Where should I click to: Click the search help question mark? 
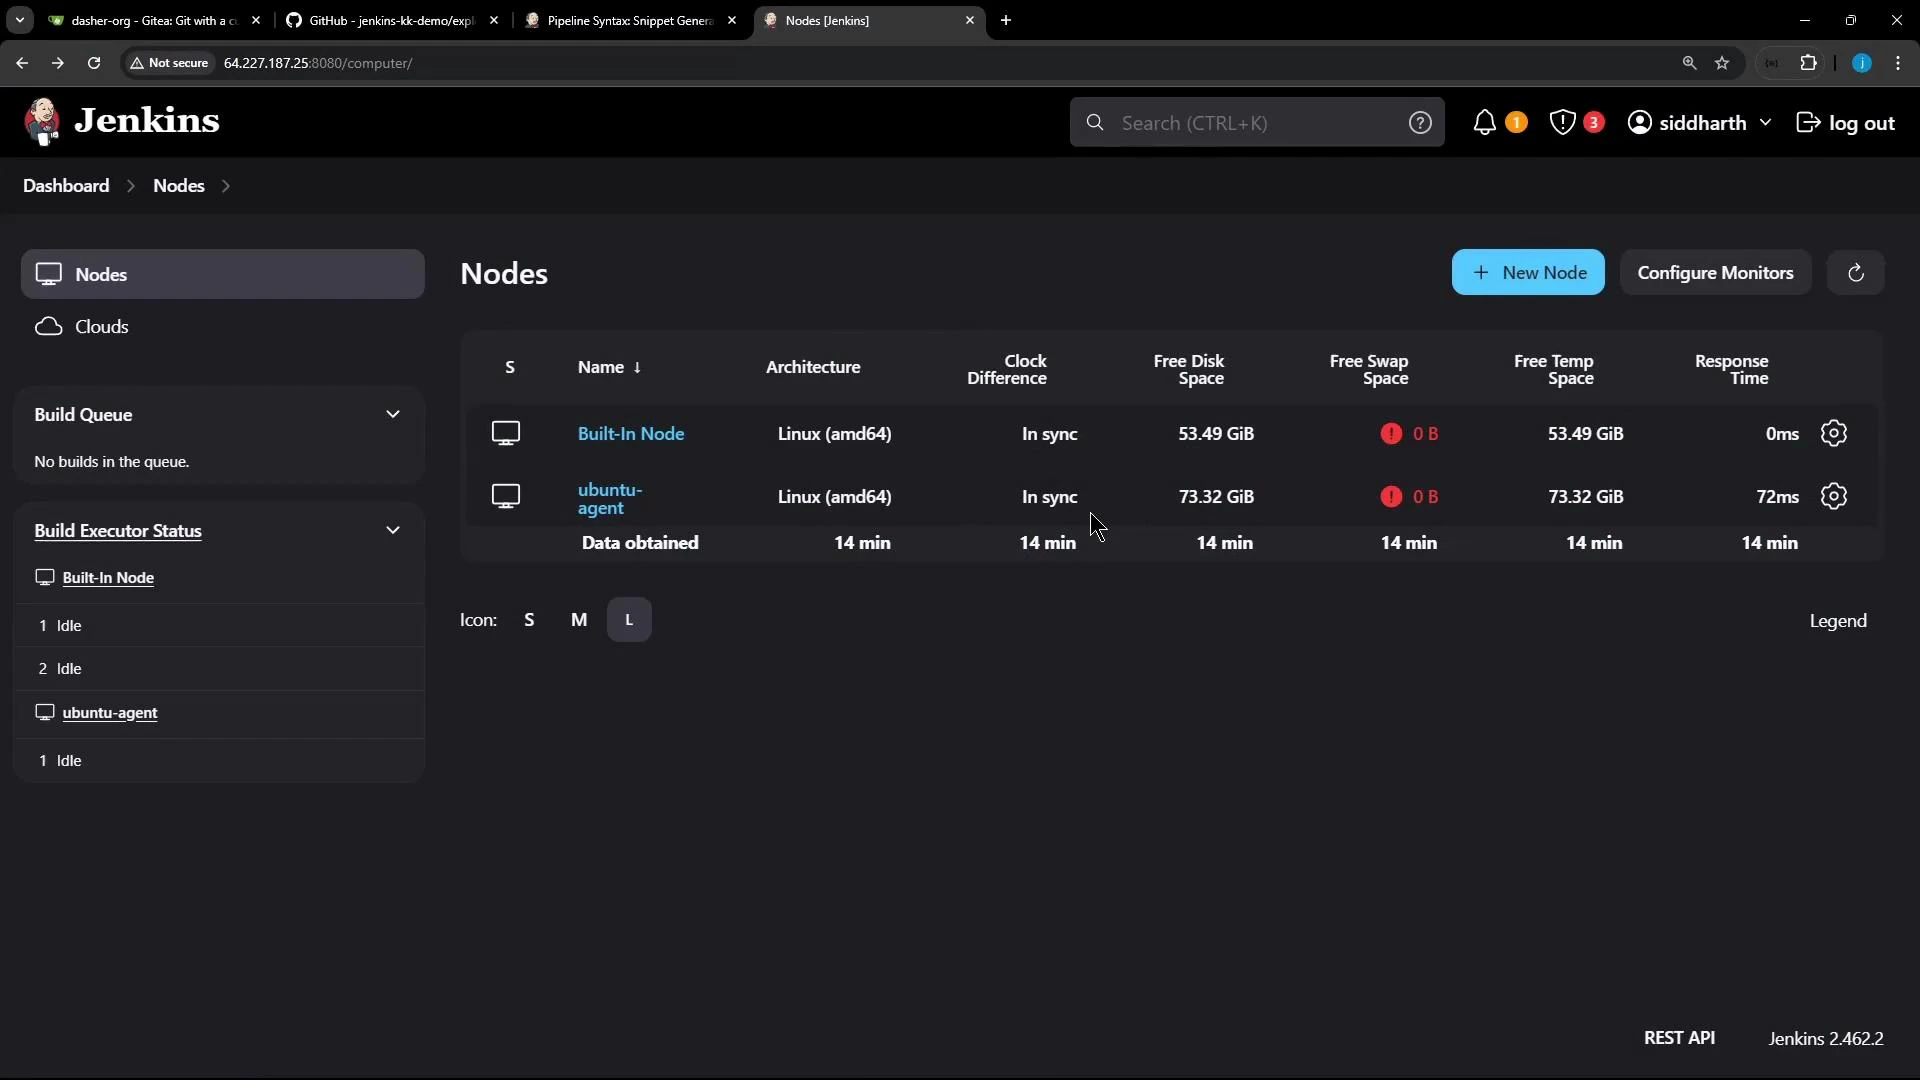(1421, 122)
